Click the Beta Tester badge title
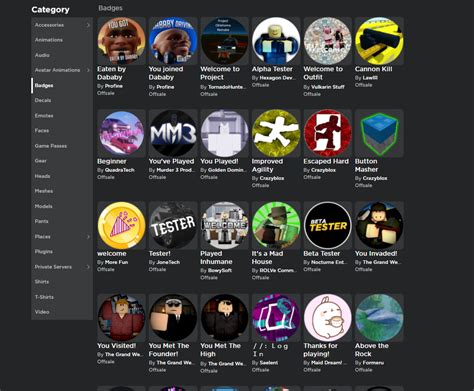Image resolution: width=474 pixels, height=391 pixels. coord(322,254)
